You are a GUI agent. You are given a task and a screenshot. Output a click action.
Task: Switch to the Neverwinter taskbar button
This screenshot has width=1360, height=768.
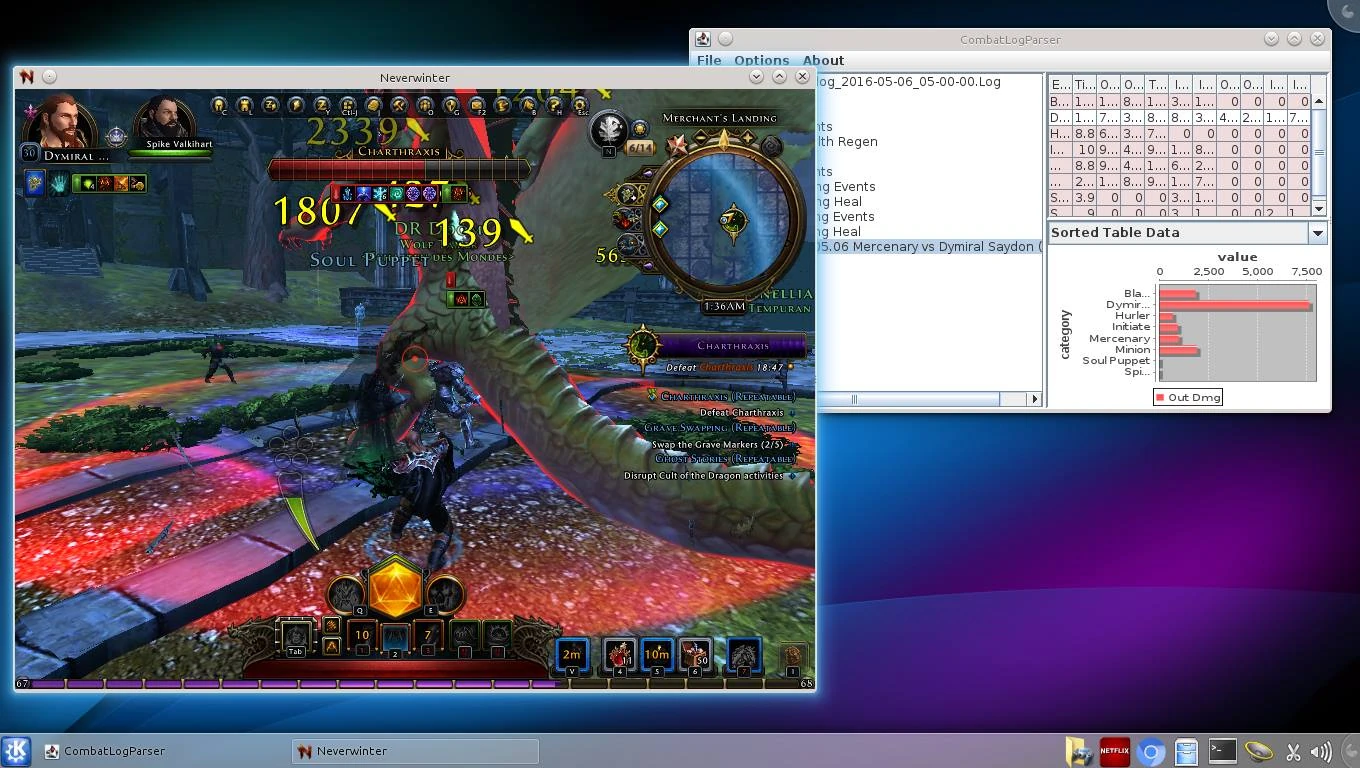415,751
